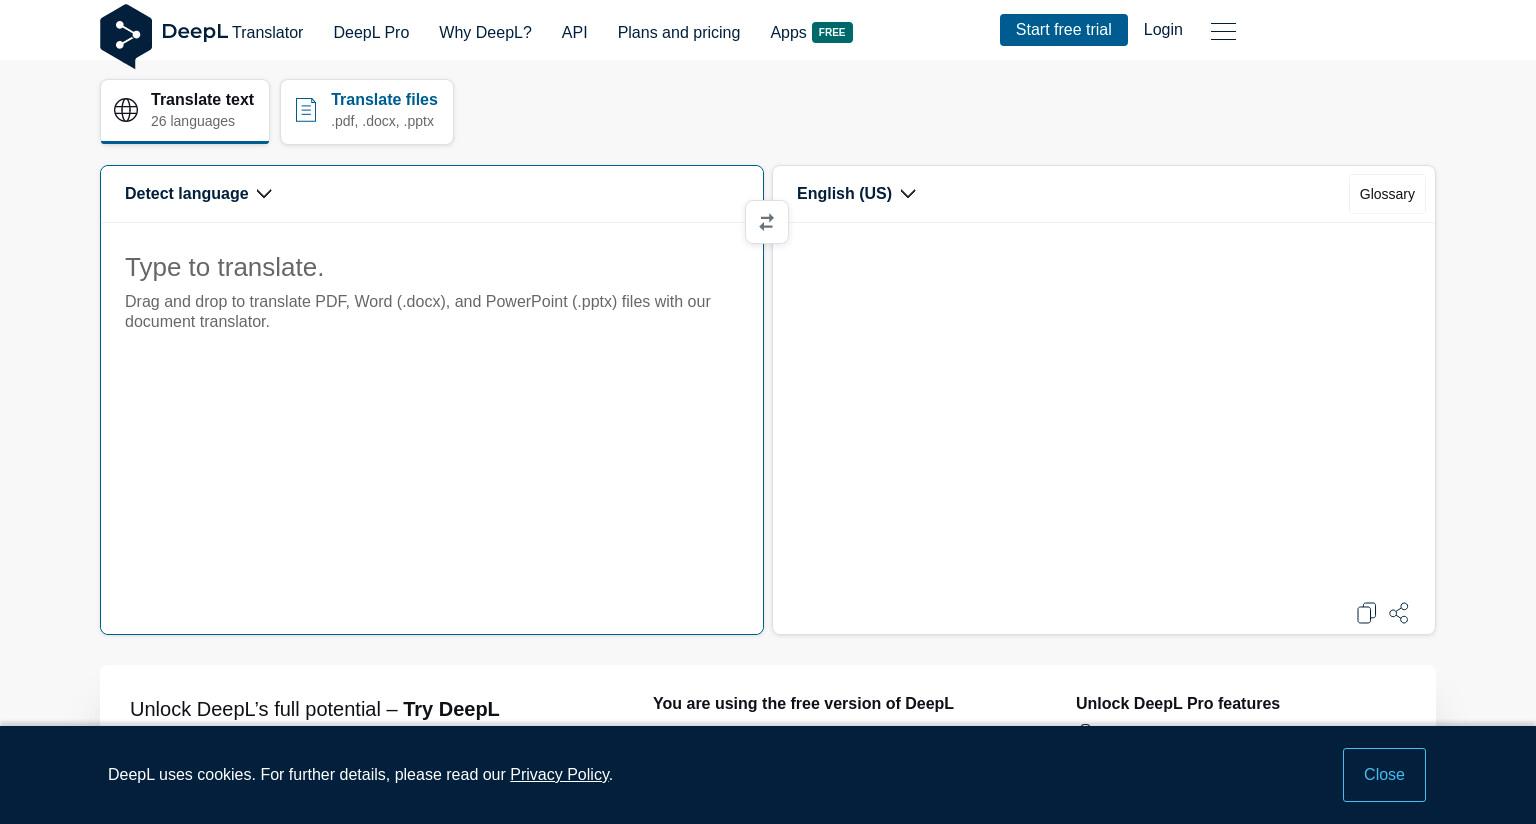Switch to Translate files tab

pos(367,111)
